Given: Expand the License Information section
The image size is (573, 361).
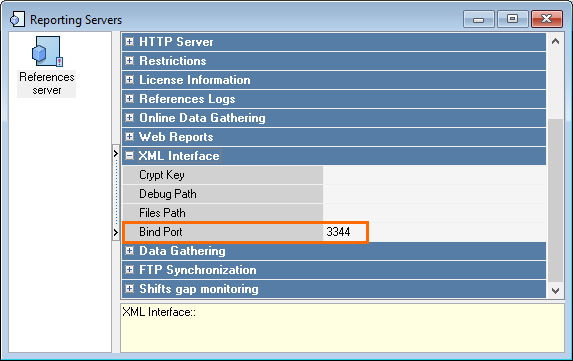Looking at the screenshot, I should point(130,80).
